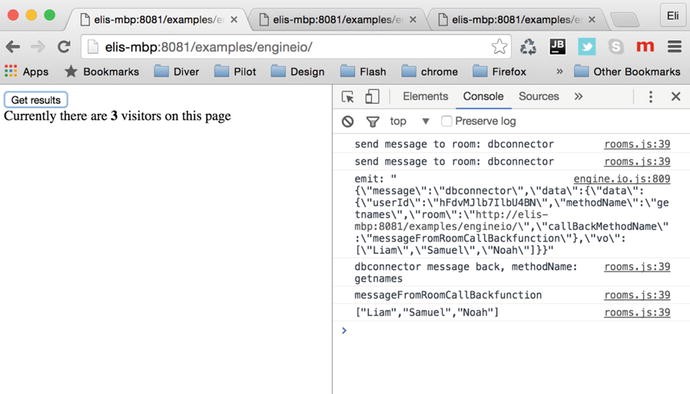
Task: Expand more DevTools tabs chevron
Action: pyautogui.click(x=578, y=96)
